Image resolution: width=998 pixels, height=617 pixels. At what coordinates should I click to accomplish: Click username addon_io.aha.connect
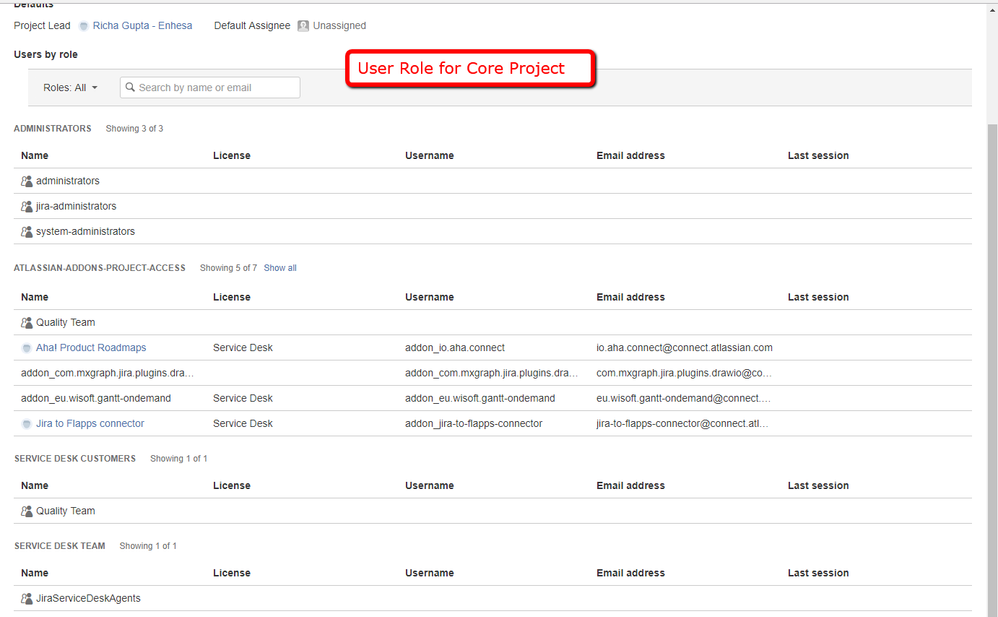[454, 348]
